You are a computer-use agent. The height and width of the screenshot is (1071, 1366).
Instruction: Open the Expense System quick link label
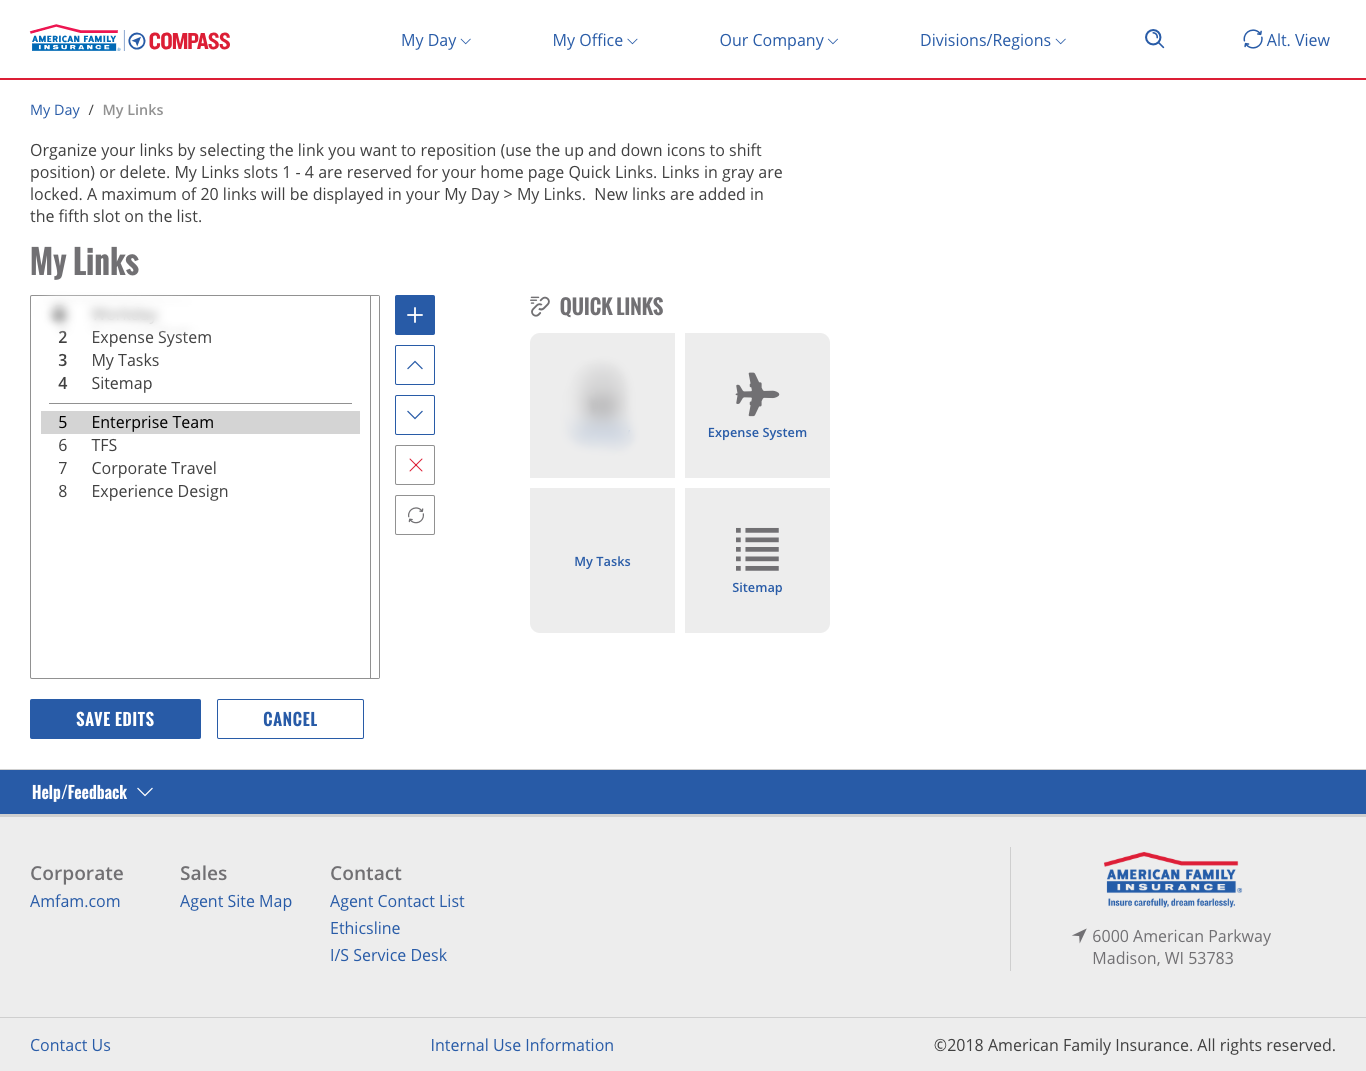pos(757,432)
